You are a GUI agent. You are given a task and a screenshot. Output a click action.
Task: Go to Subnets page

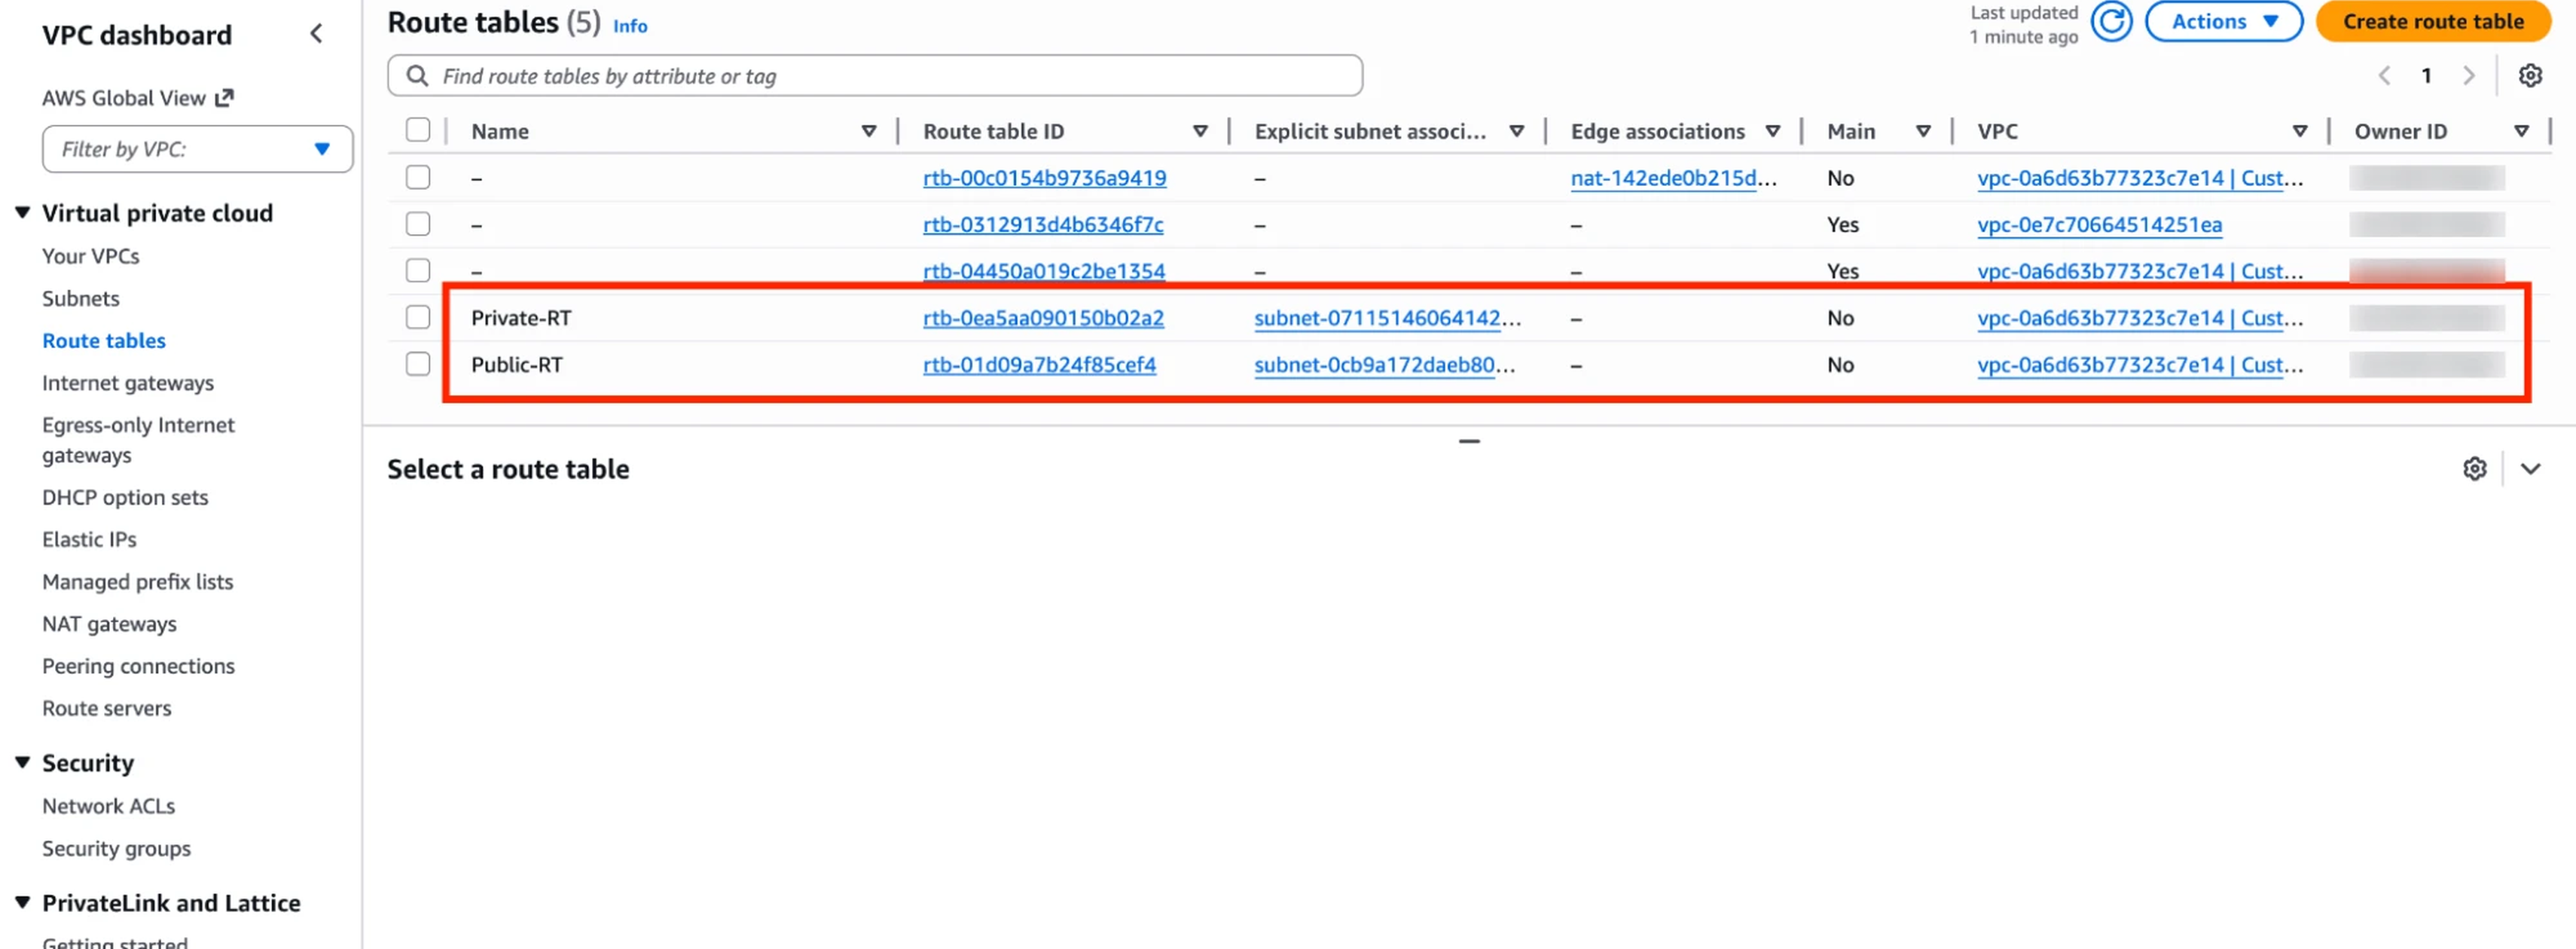pyautogui.click(x=80, y=298)
